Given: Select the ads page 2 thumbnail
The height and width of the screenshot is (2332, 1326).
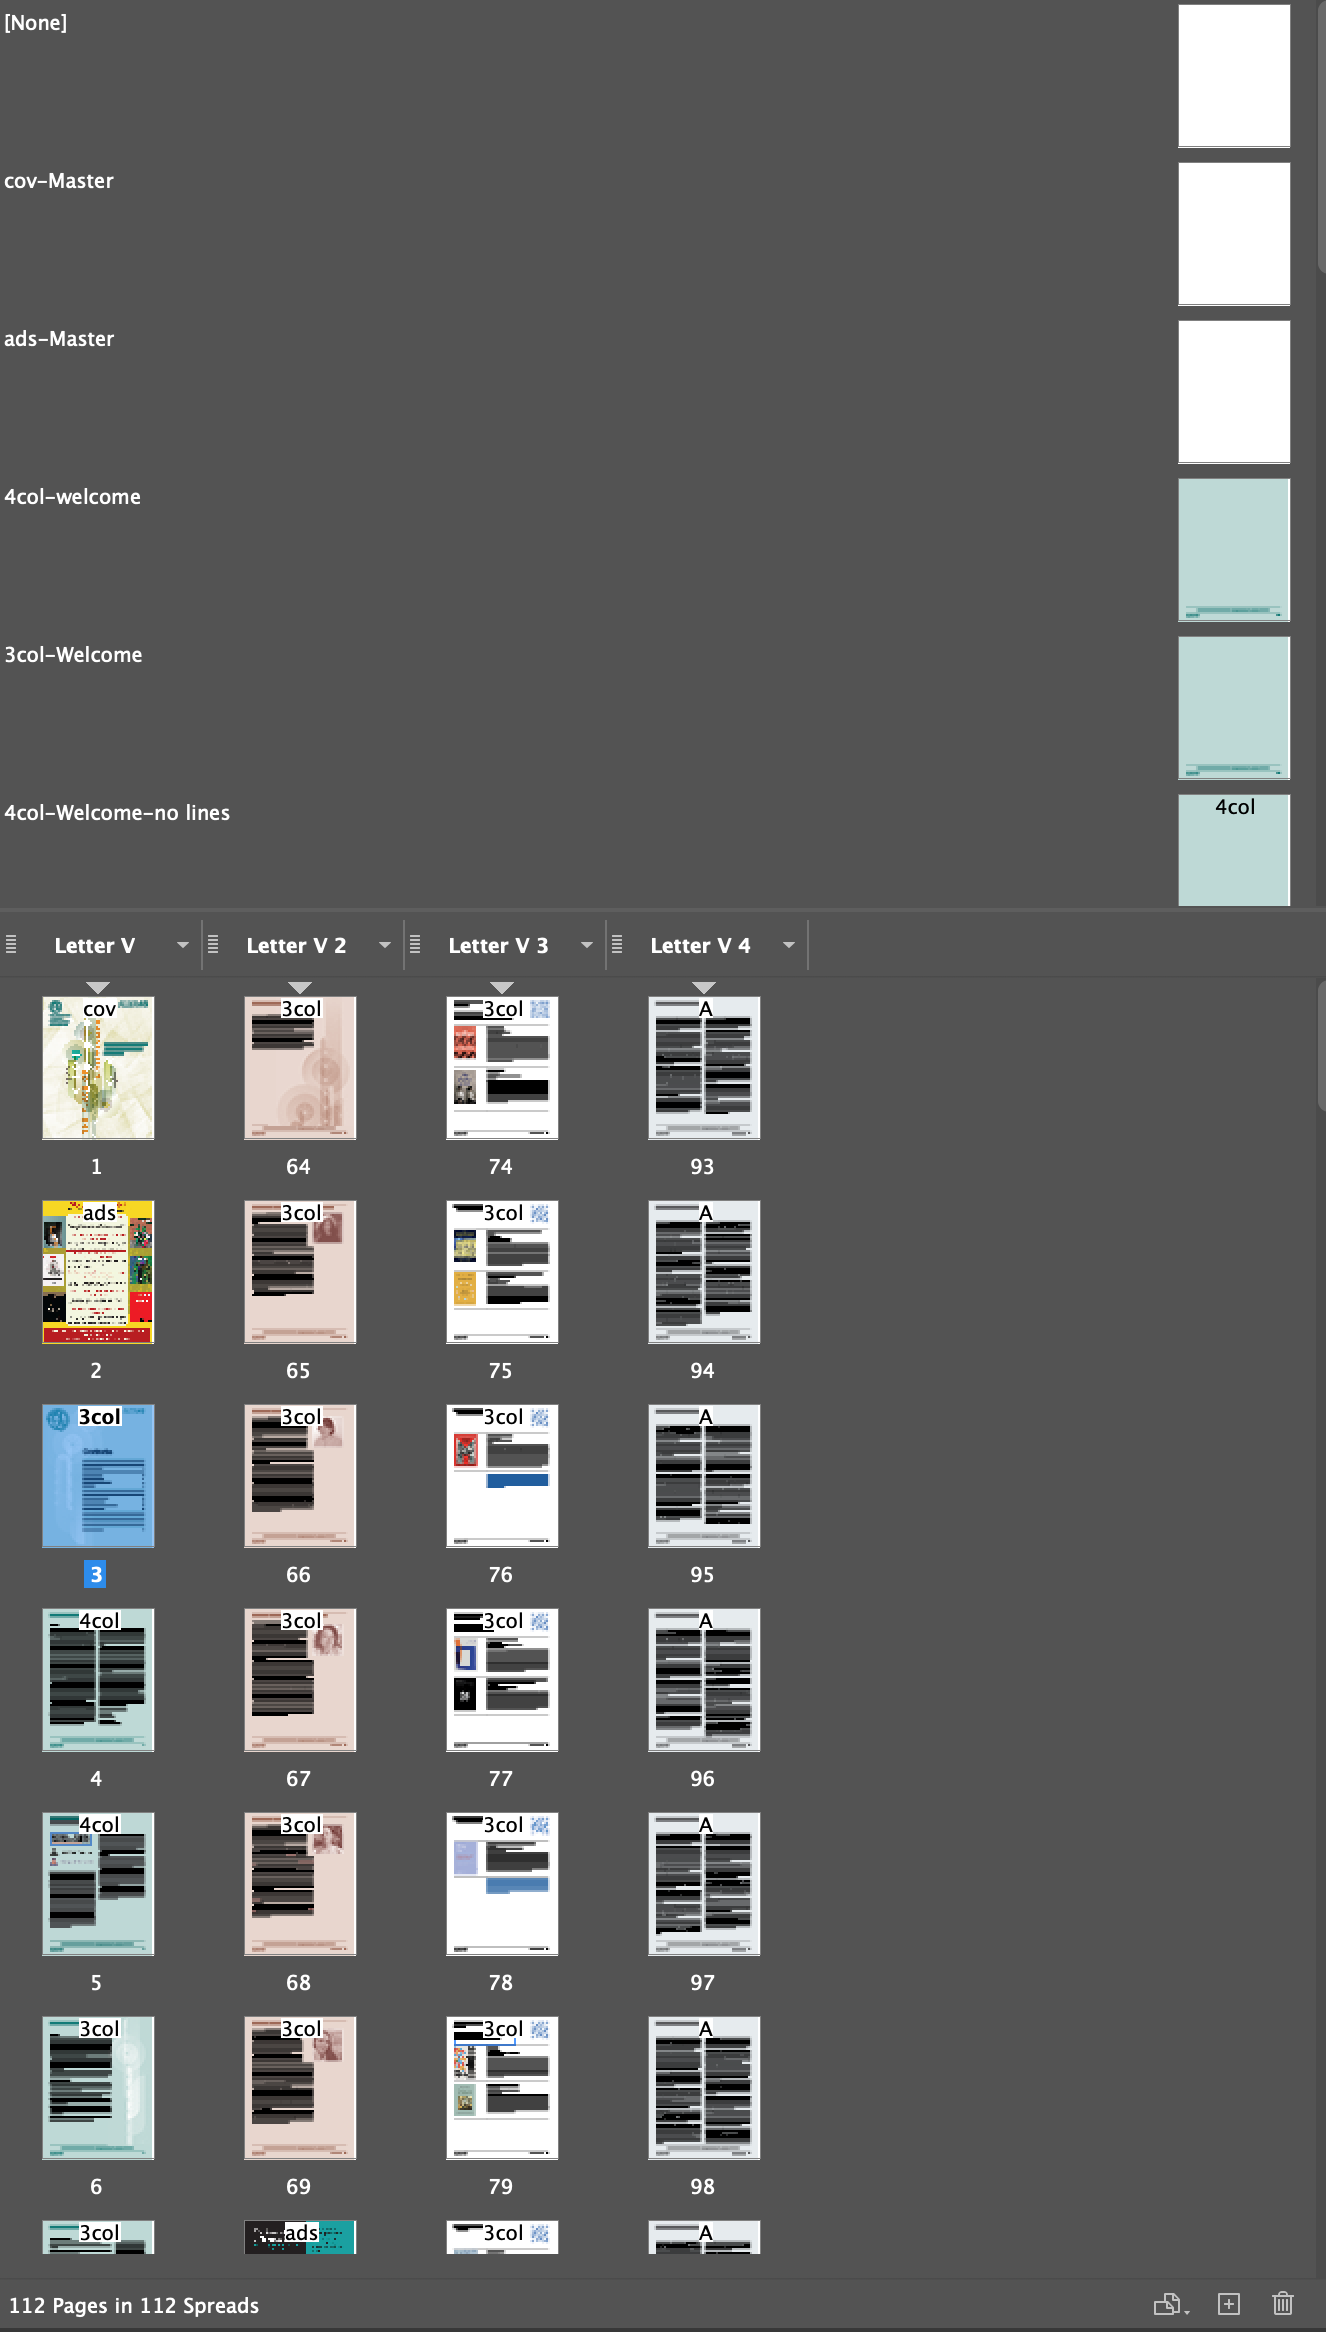Looking at the screenshot, I should [x=98, y=1272].
